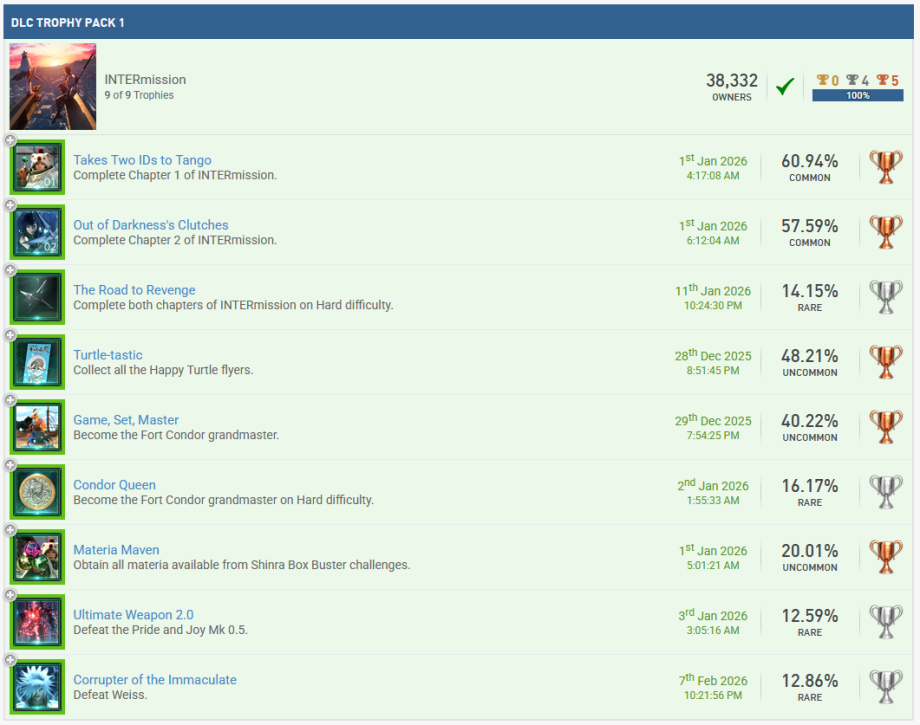Click the INTERmission DLC cover thumbnail

[53, 87]
